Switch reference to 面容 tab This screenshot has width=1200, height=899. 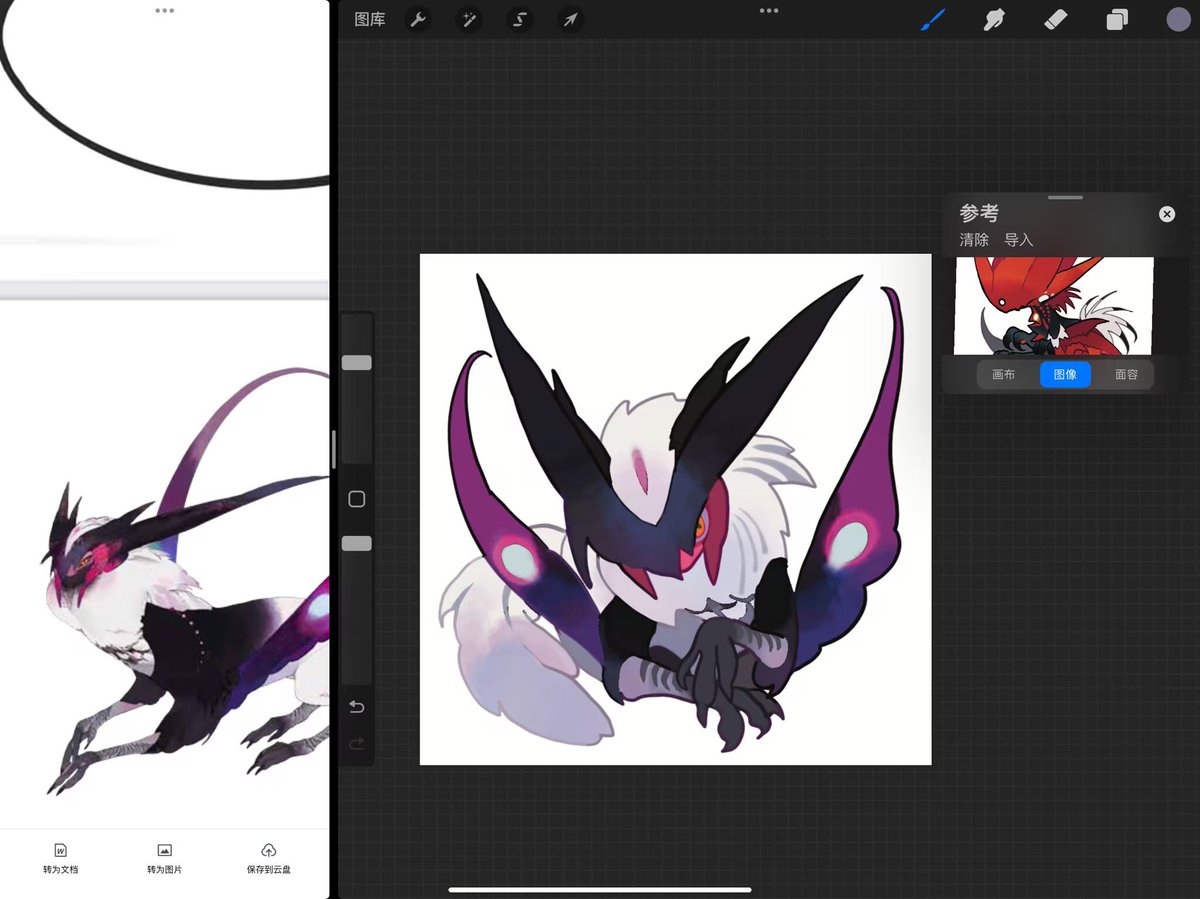pos(1126,374)
